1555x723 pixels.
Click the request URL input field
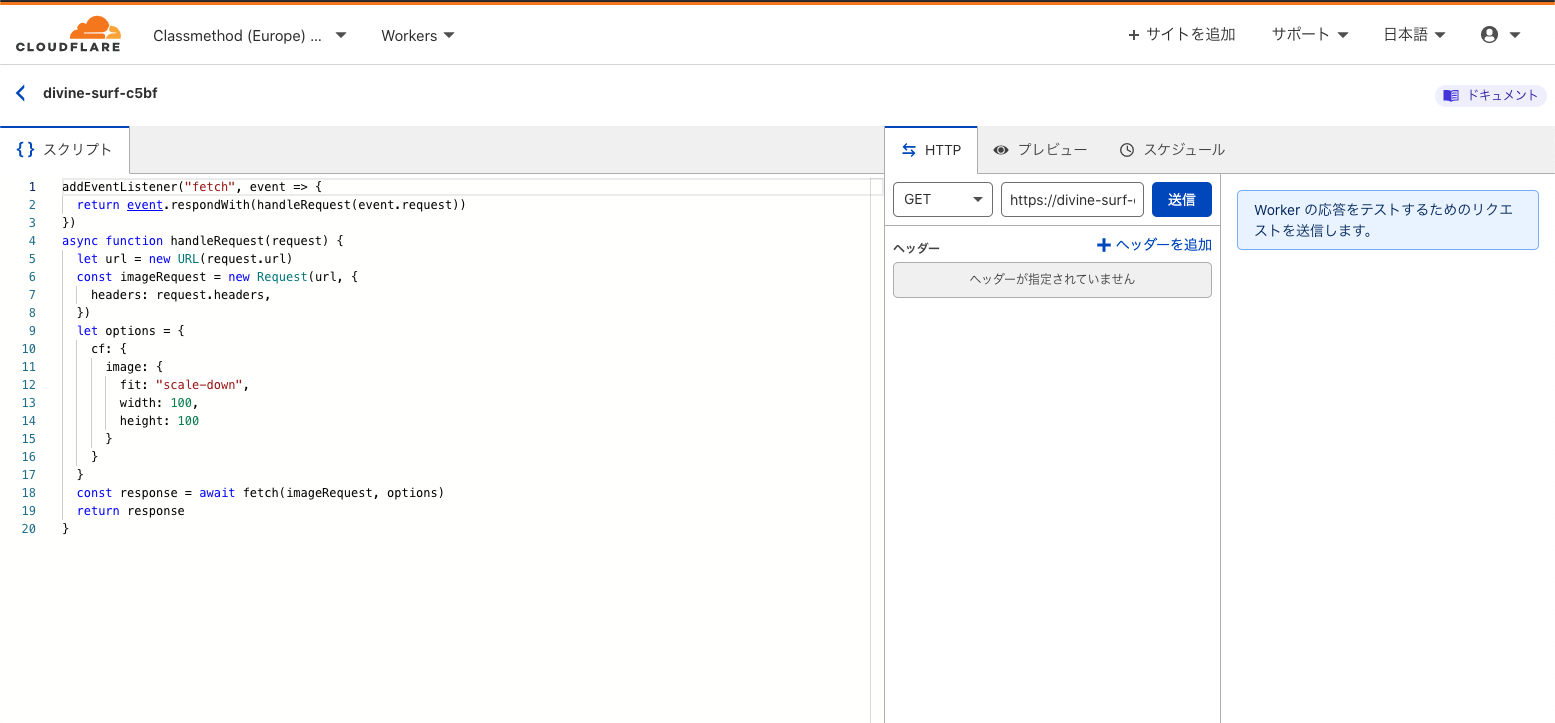(x=1072, y=199)
